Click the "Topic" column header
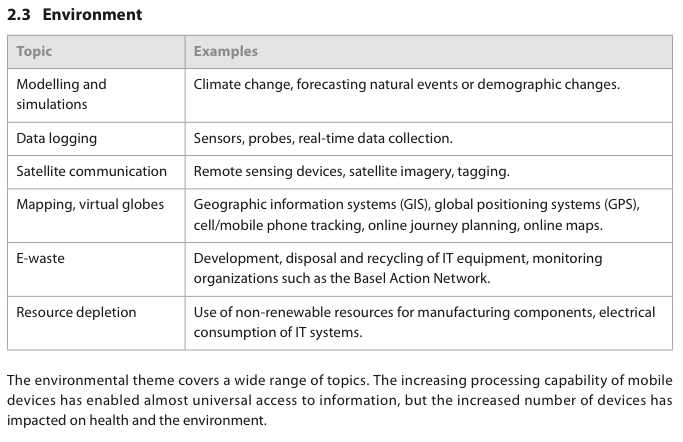 click(x=35, y=51)
